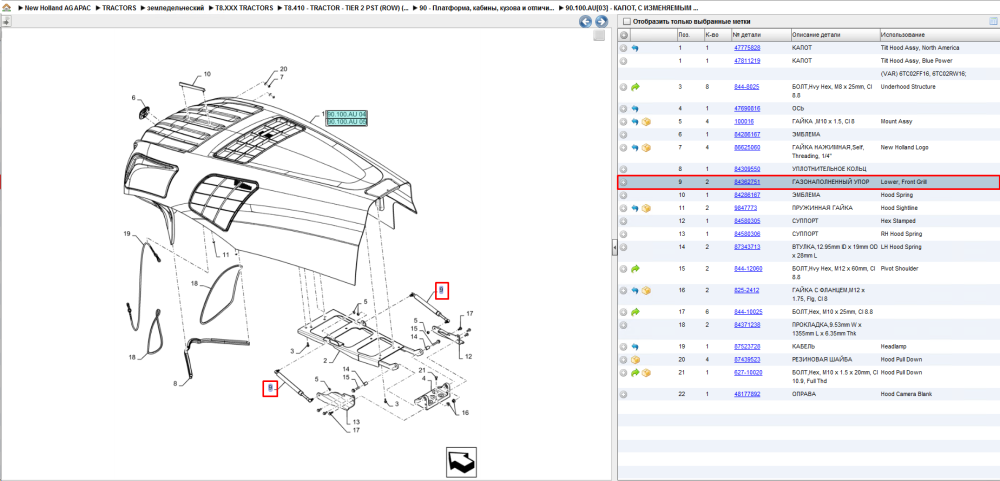Follow the '90.100.AU 05' reference in diagram
The image size is (1000, 481).
347,121
